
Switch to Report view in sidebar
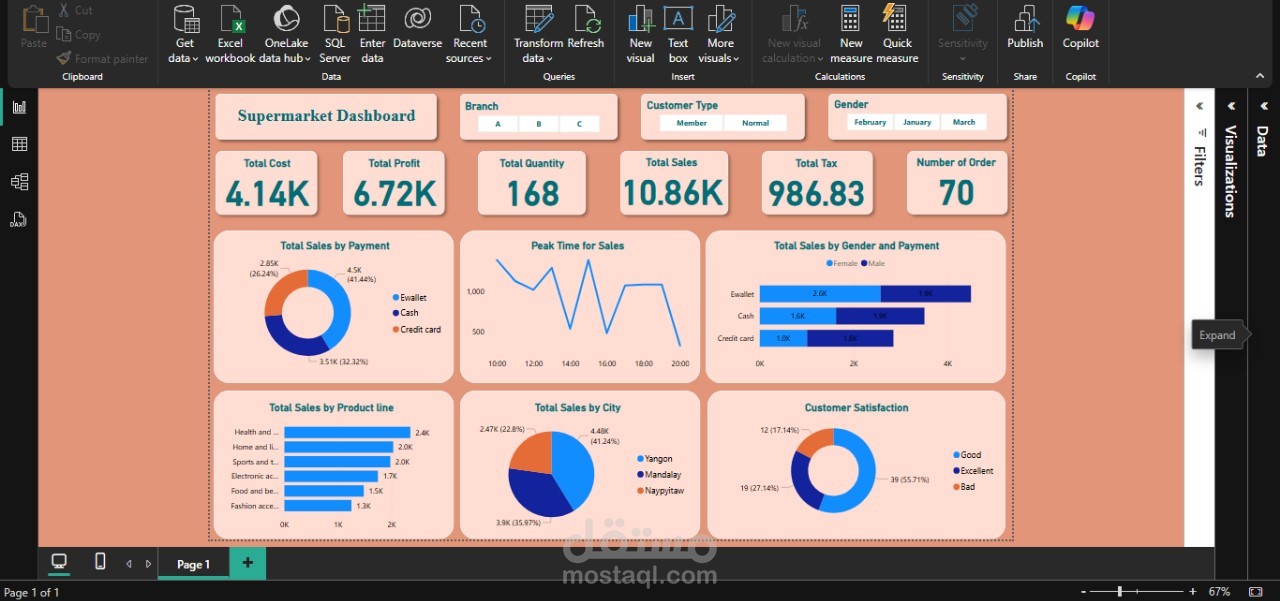[x=19, y=107]
